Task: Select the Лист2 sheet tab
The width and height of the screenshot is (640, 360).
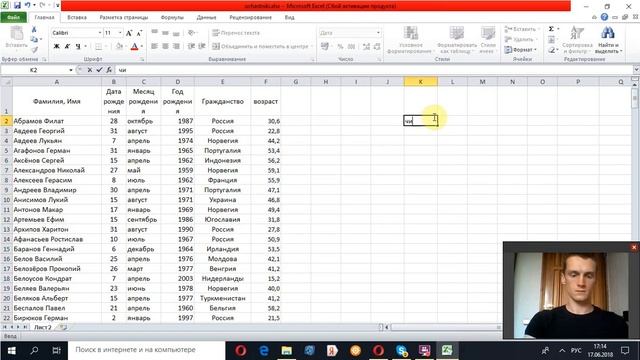Action: 42,327
